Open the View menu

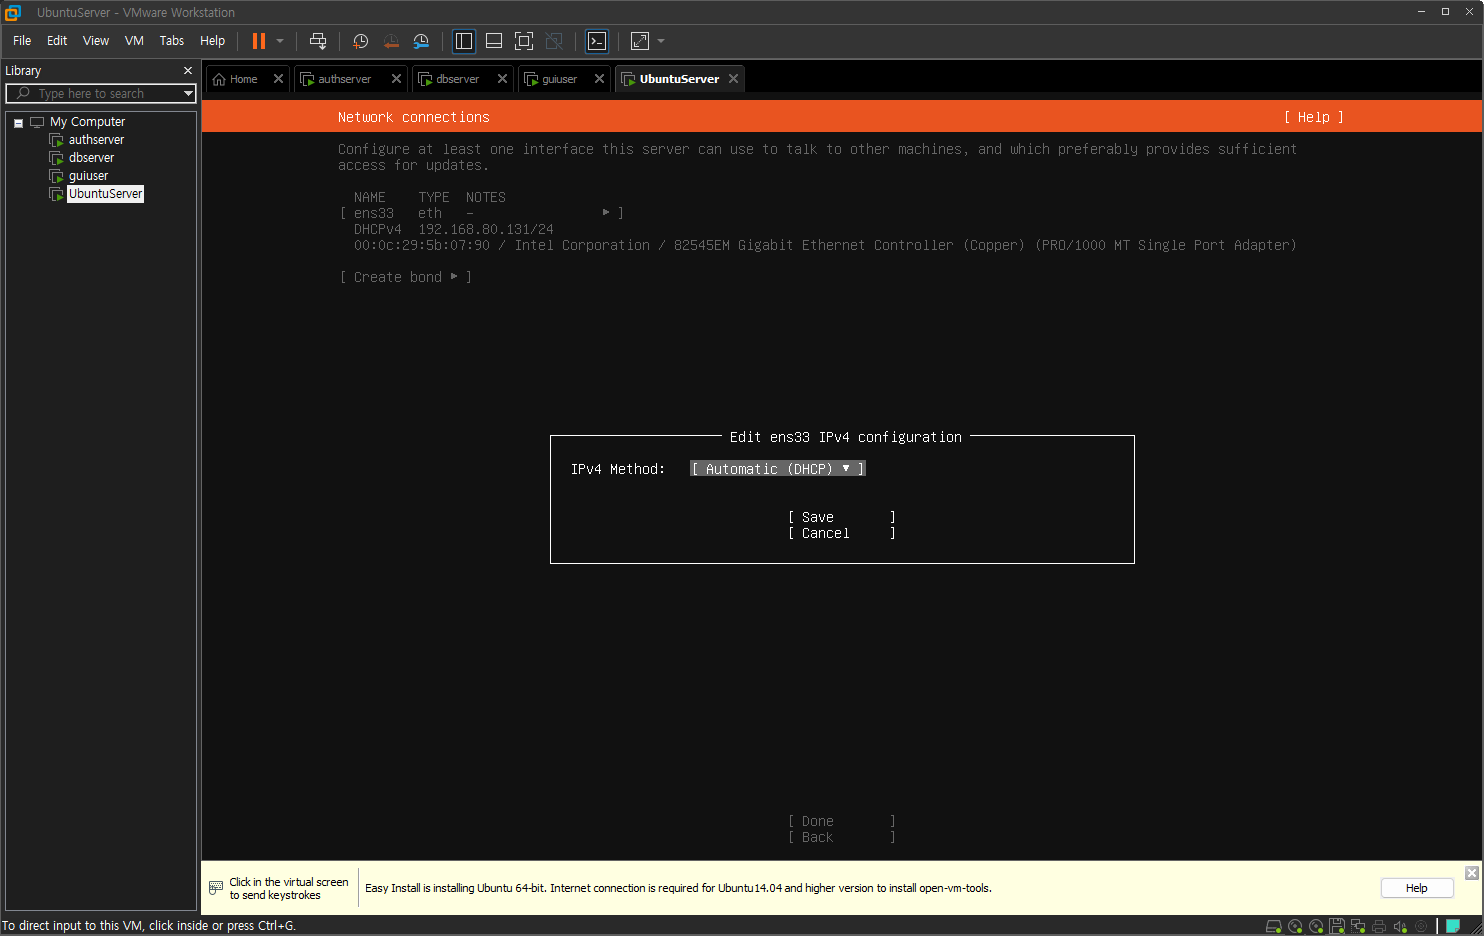click(x=96, y=41)
